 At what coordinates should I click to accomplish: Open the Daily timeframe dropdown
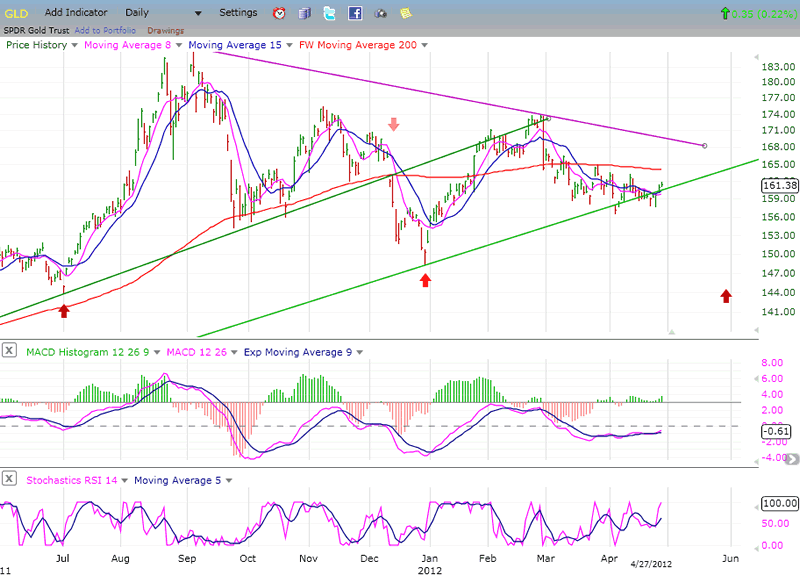coord(198,13)
